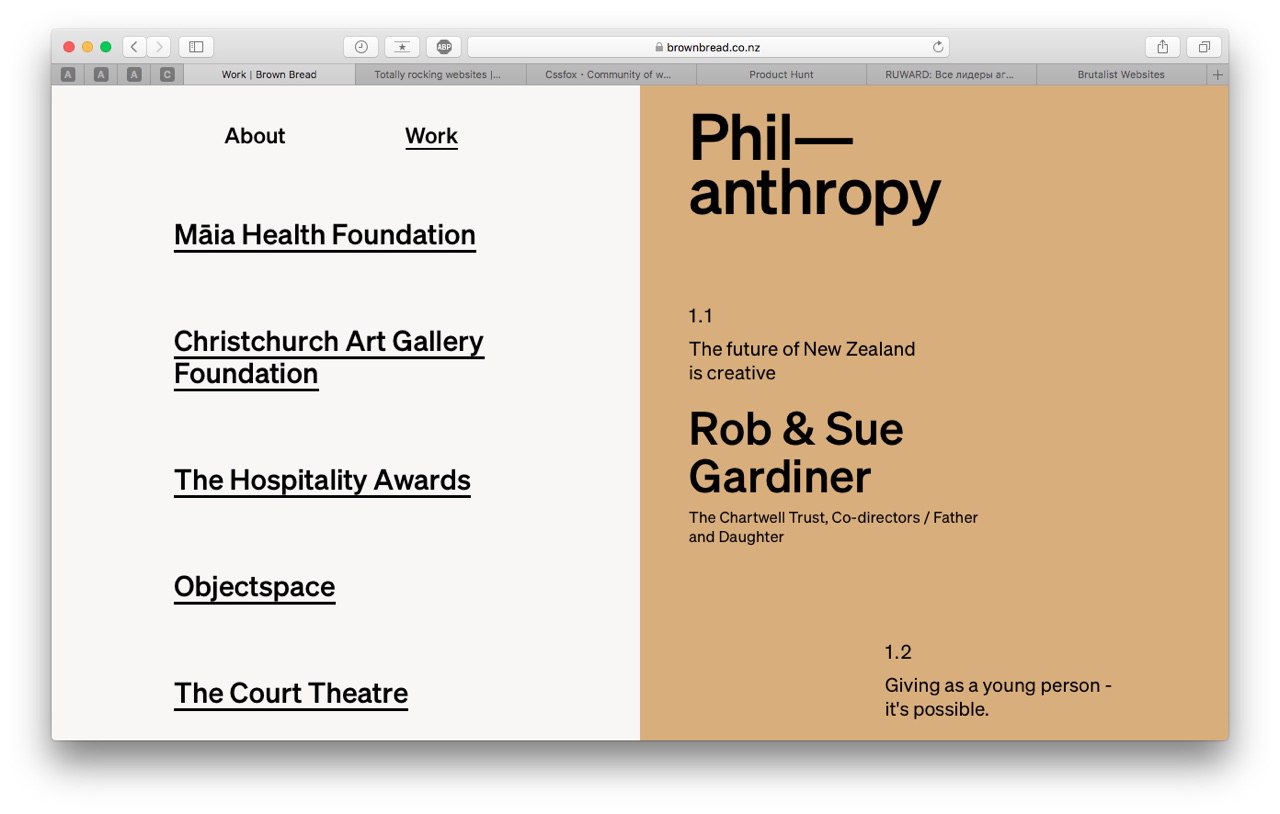Open the Top Sites star button
Image resolution: width=1280 pixels, height=814 pixels.
[402, 47]
